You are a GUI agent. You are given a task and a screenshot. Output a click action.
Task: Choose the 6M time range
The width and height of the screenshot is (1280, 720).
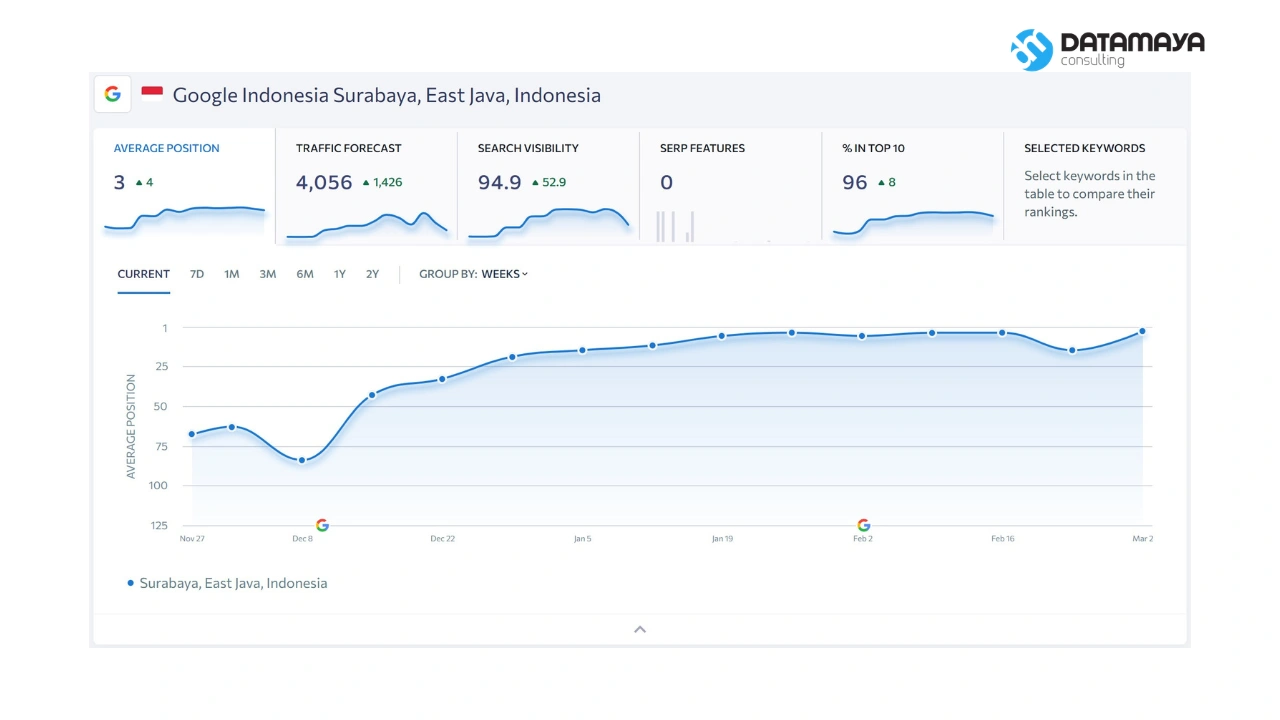pyautogui.click(x=305, y=274)
